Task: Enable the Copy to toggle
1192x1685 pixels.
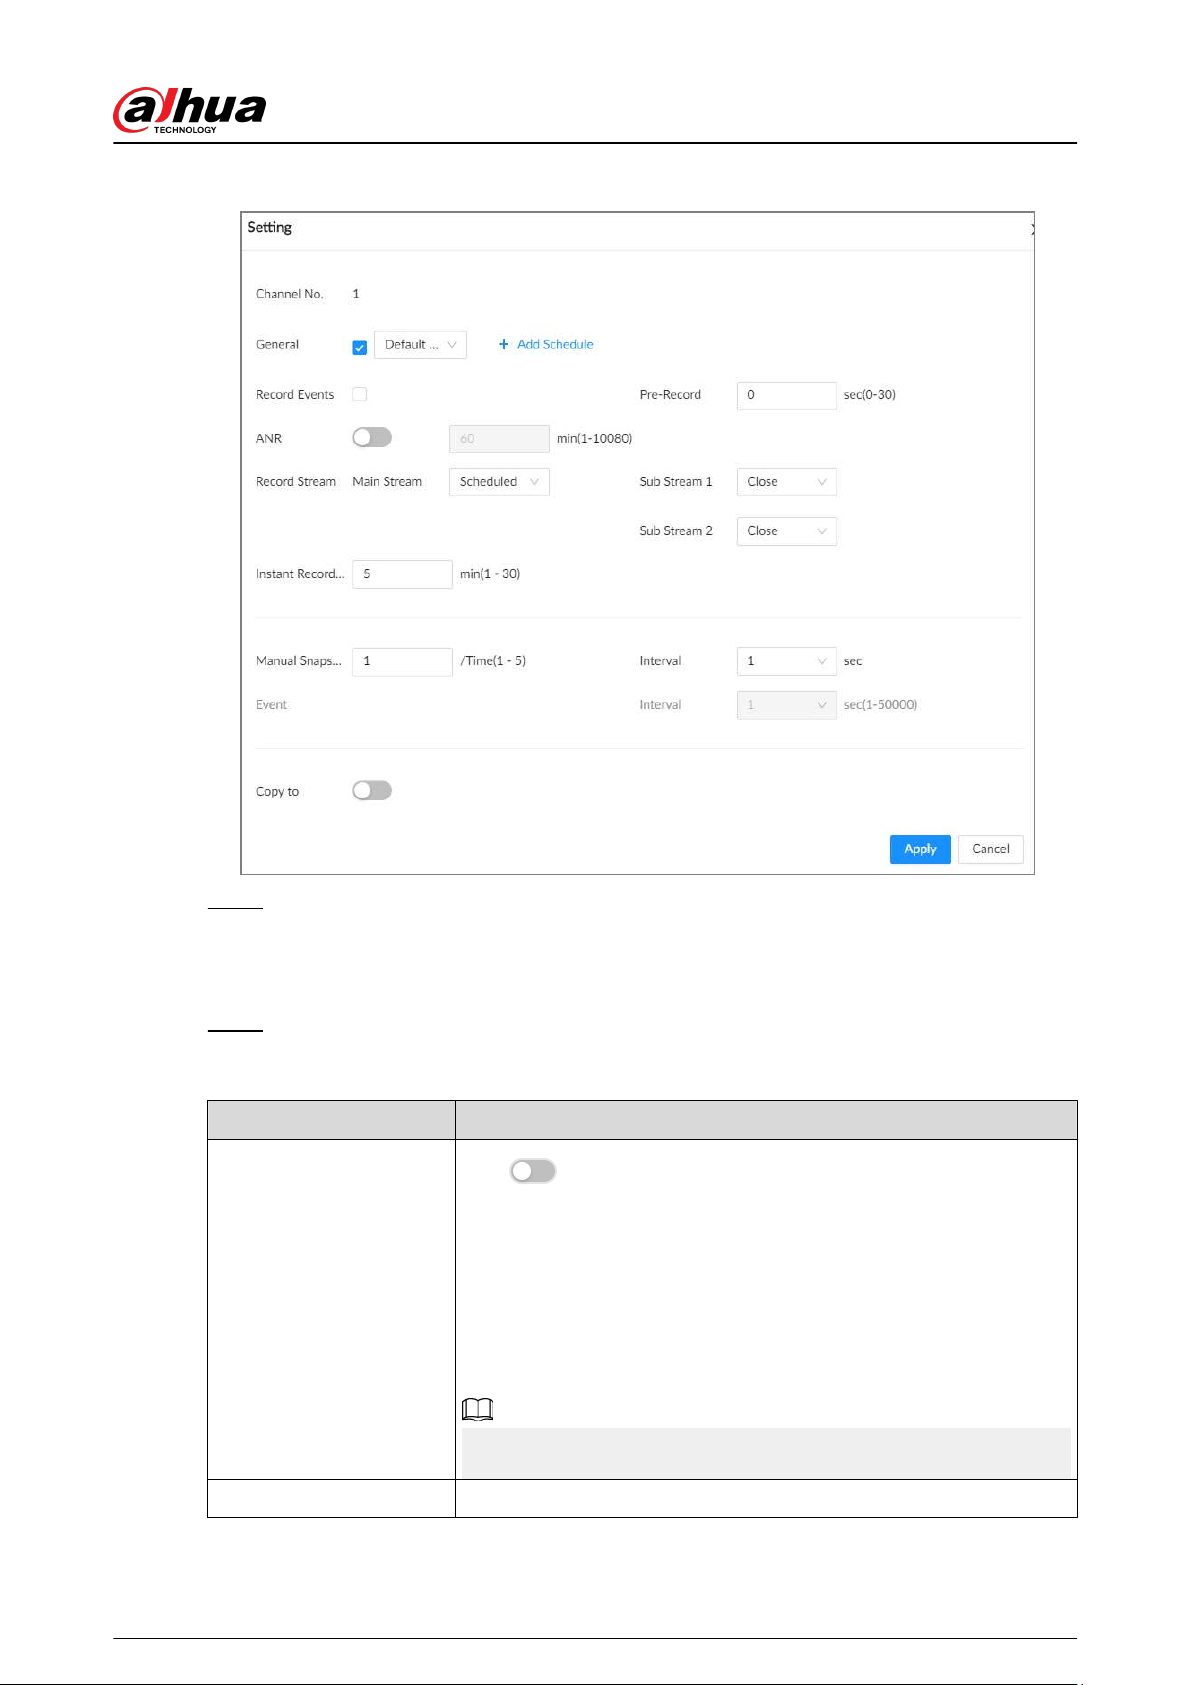Action: click(372, 790)
